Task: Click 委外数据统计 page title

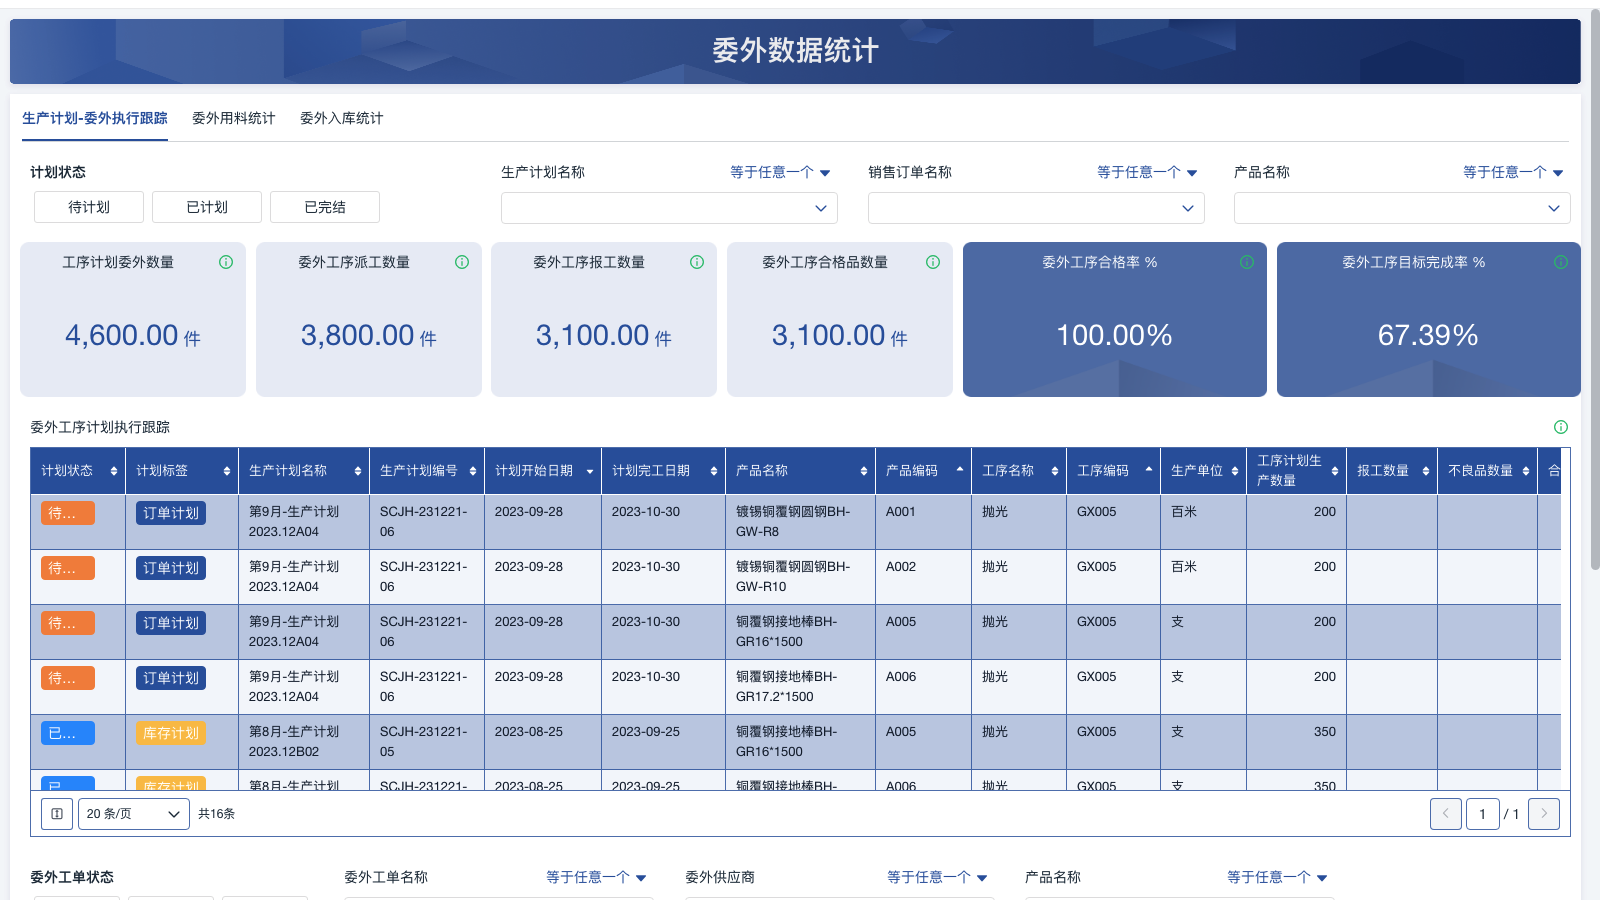Action: coord(795,50)
